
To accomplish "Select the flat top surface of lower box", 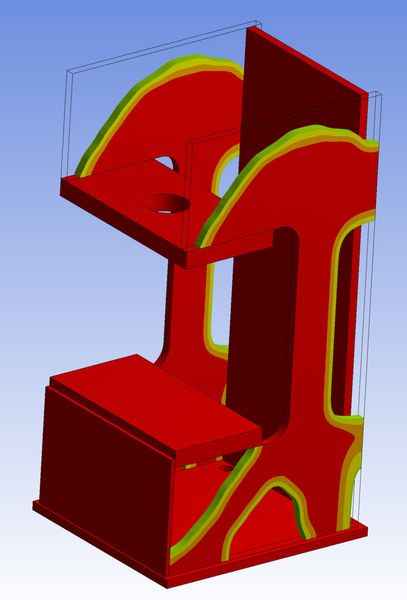I will coord(156,402).
